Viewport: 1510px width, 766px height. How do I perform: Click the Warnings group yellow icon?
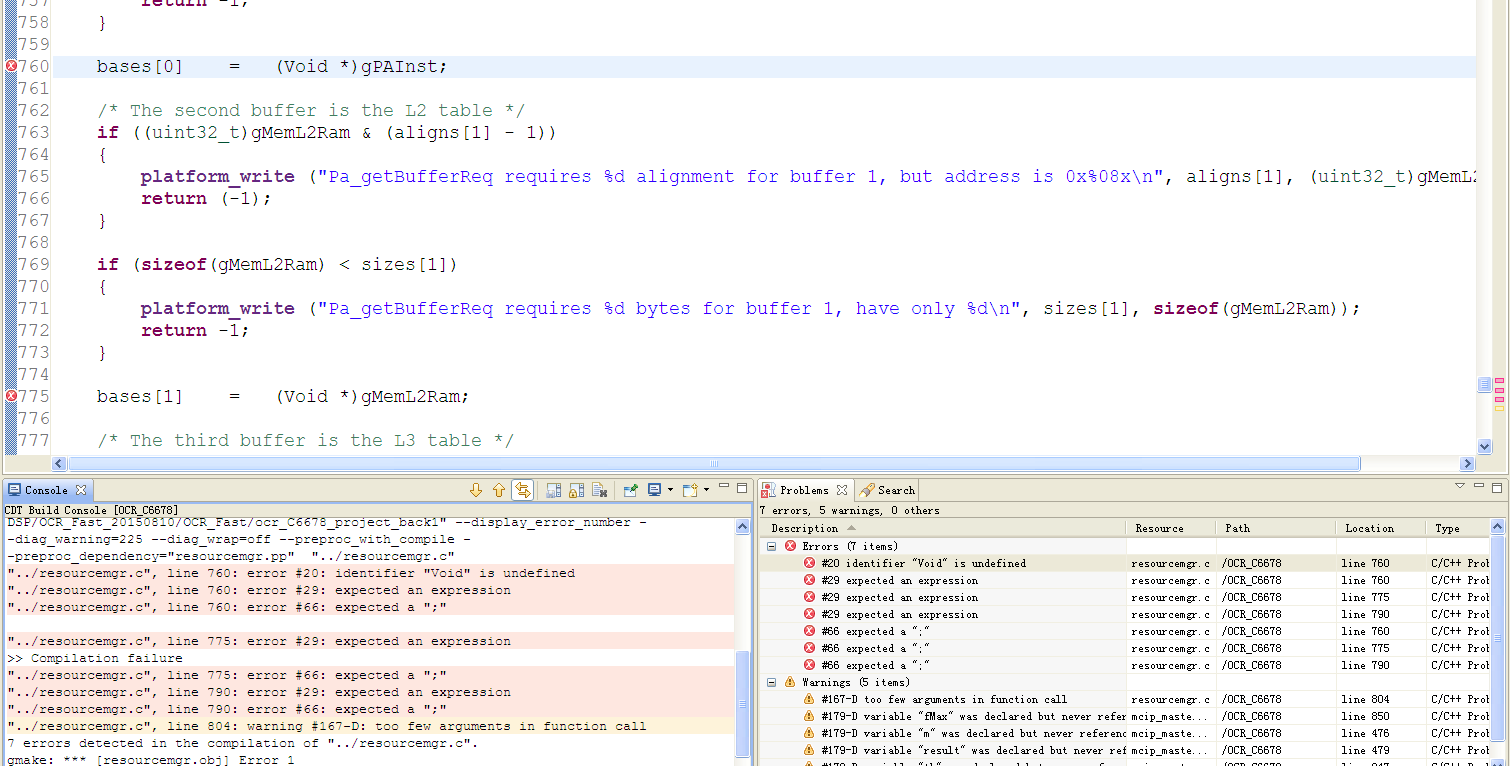(790, 682)
